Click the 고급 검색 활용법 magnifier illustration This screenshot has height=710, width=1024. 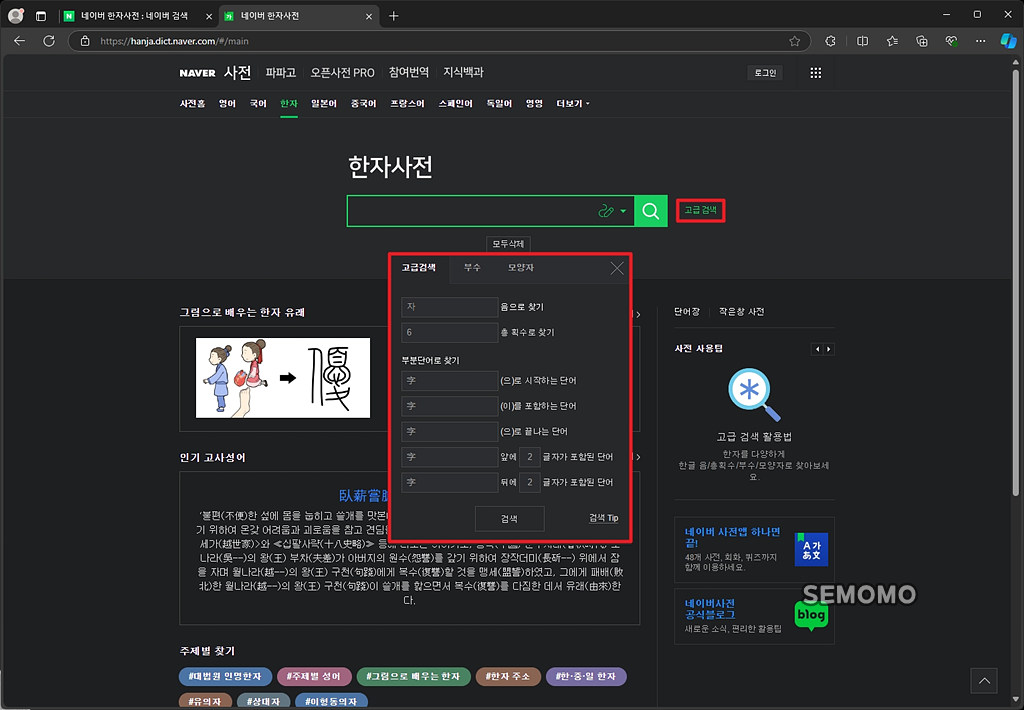pyautogui.click(x=754, y=395)
